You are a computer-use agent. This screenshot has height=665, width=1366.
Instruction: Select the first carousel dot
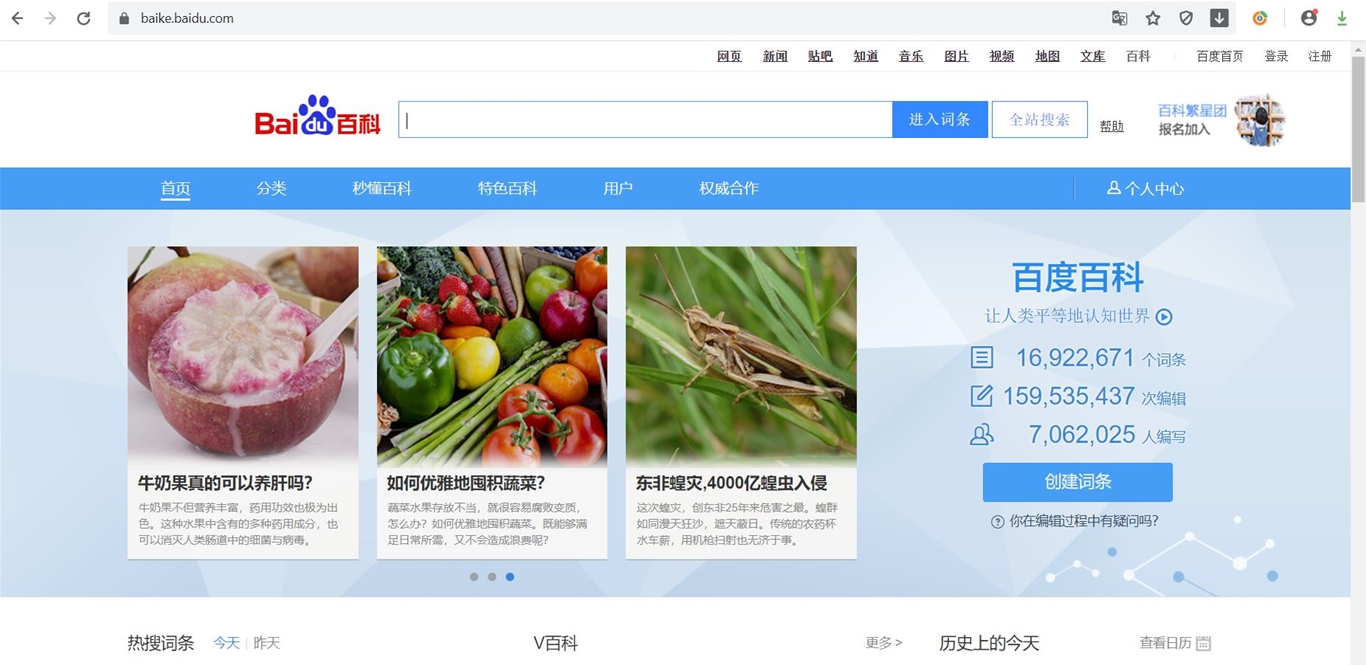[474, 577]
